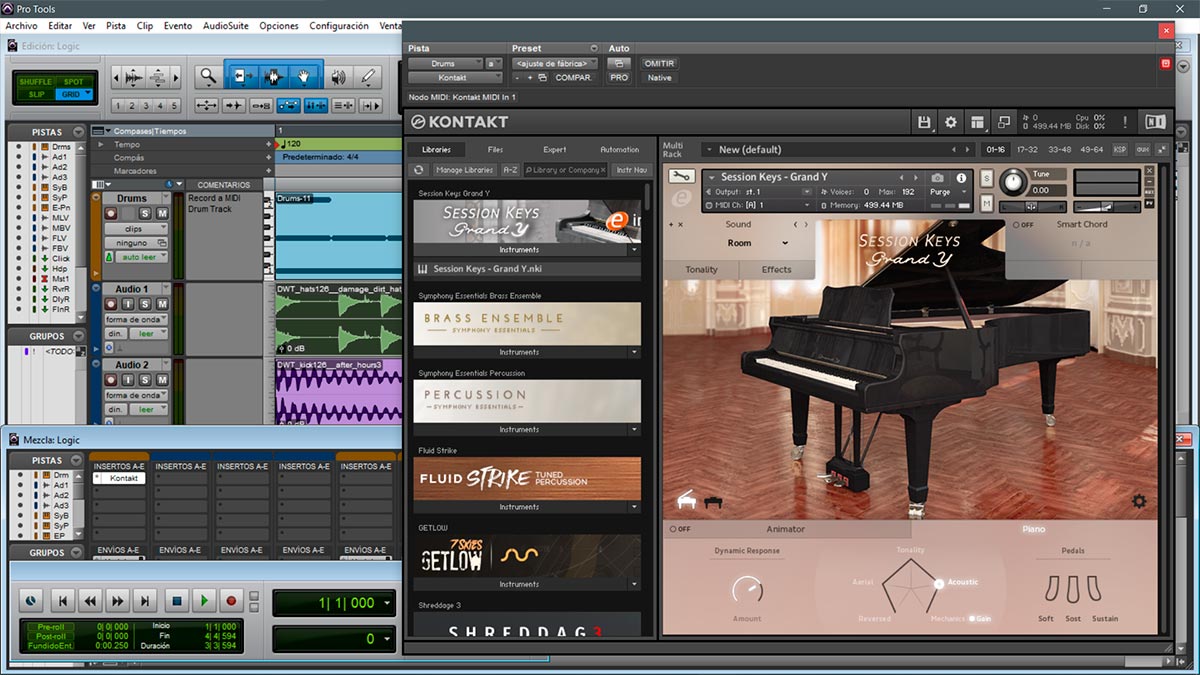1200x675 pixels.
Task: Click the Play button in transport
Action: click(204, 601)
